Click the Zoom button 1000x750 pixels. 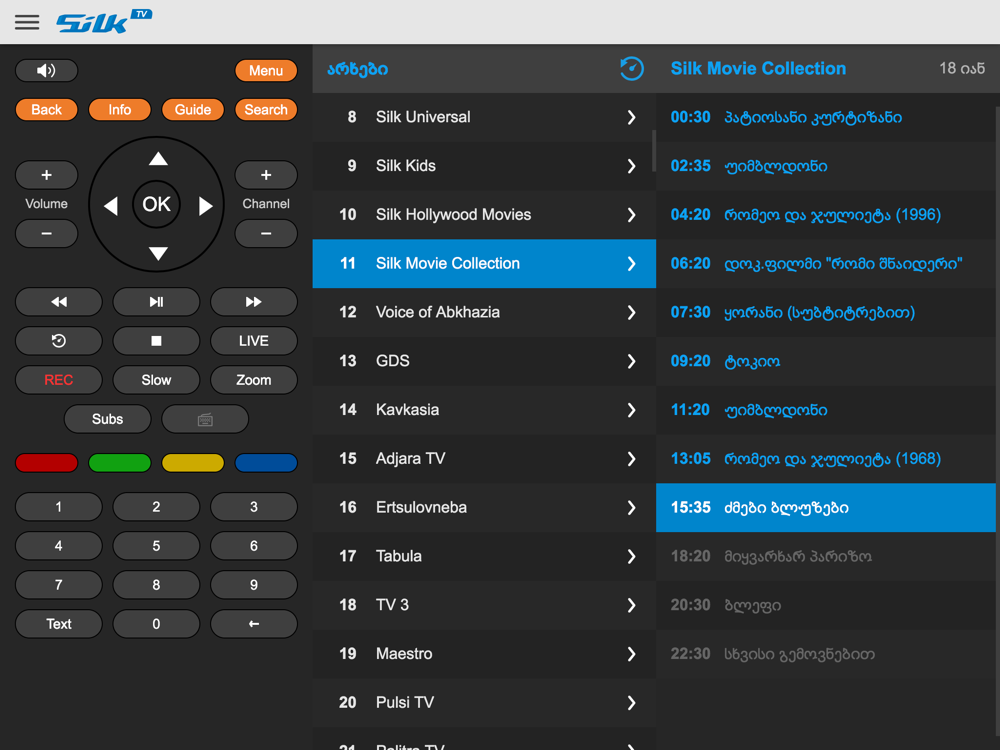(254, 380)
